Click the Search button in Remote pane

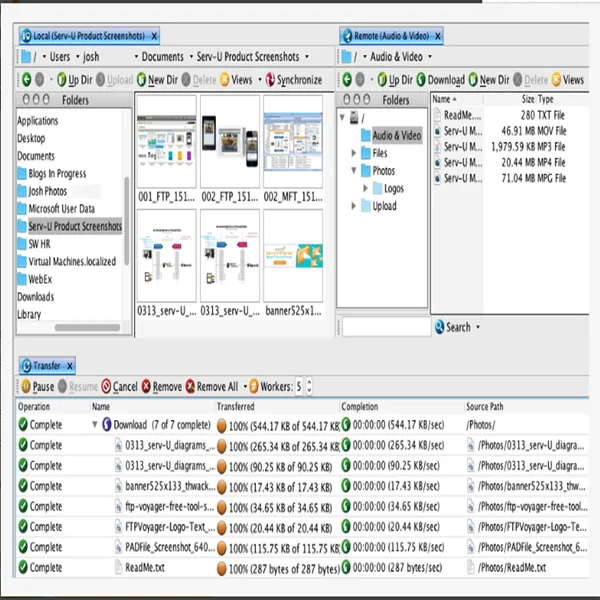pyautogui.click(x=453, y=327)
